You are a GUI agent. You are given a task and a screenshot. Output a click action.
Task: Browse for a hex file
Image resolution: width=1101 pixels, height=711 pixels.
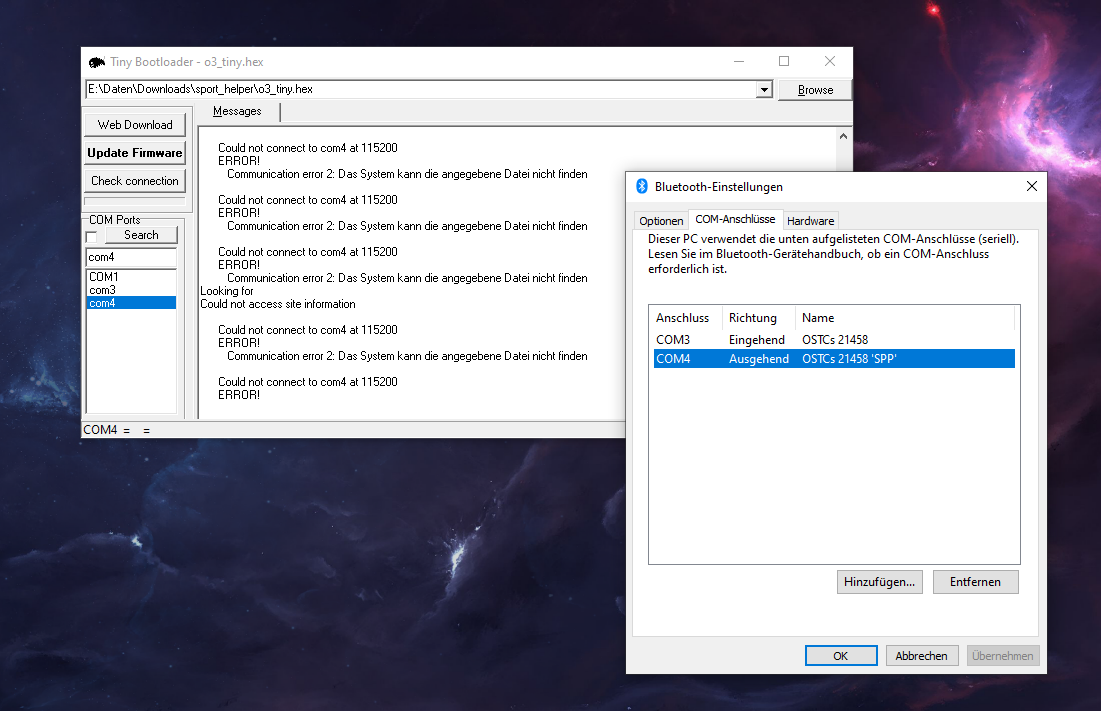click(815, 90)
